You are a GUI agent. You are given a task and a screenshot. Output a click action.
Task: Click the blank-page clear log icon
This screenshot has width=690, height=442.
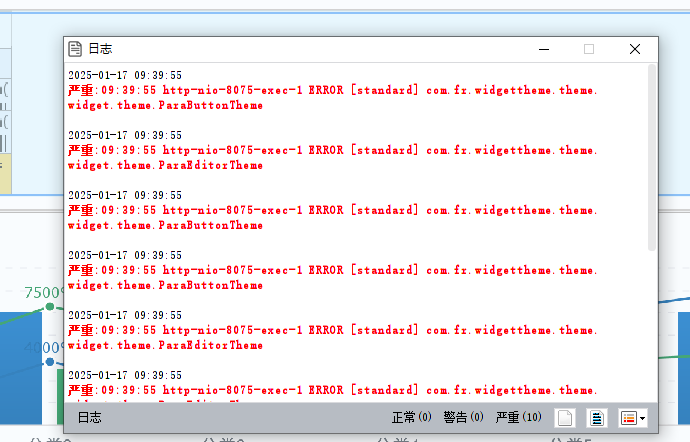565,418
